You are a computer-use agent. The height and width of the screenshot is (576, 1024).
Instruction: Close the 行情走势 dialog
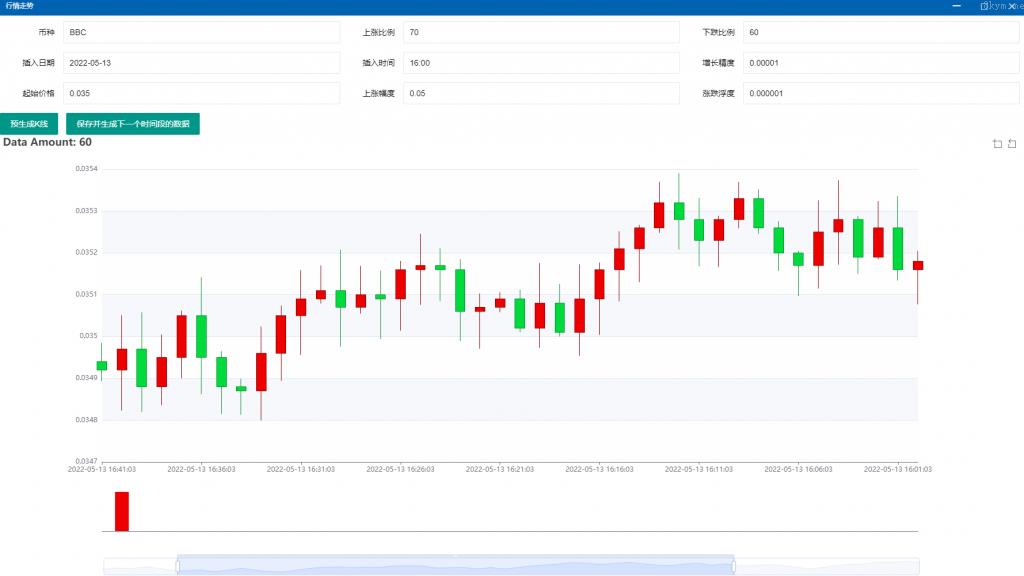coord(1012,6)
